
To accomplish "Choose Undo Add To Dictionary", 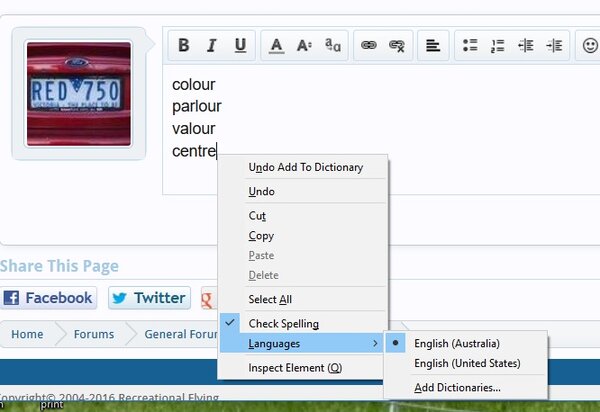I will click(x=305, y=167).
